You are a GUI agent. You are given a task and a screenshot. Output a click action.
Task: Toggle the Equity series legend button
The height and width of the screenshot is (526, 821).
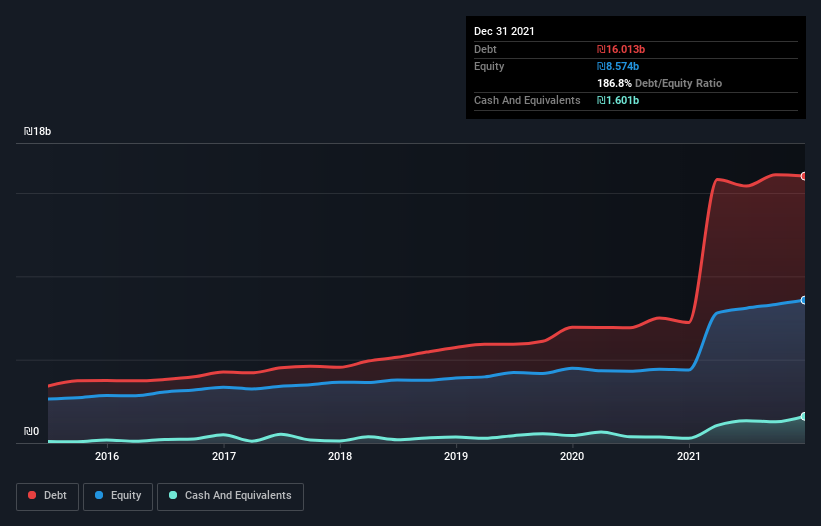coord(118,496)
